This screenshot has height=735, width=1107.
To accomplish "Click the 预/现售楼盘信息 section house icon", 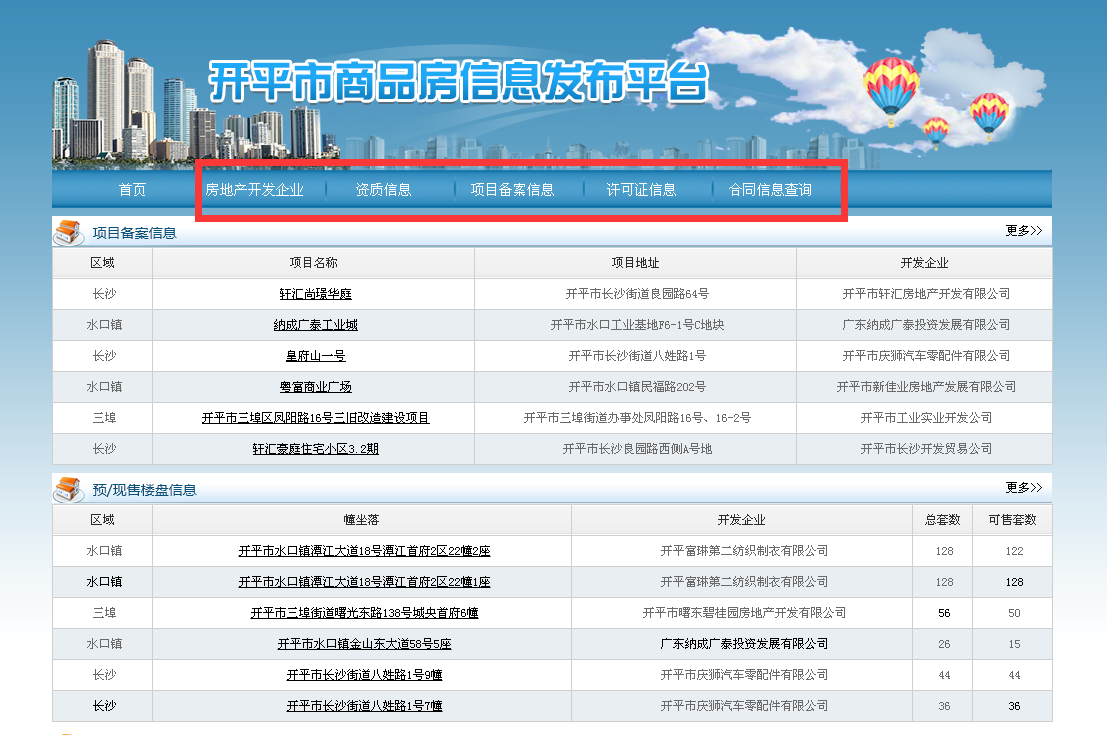I will (68, 489).
